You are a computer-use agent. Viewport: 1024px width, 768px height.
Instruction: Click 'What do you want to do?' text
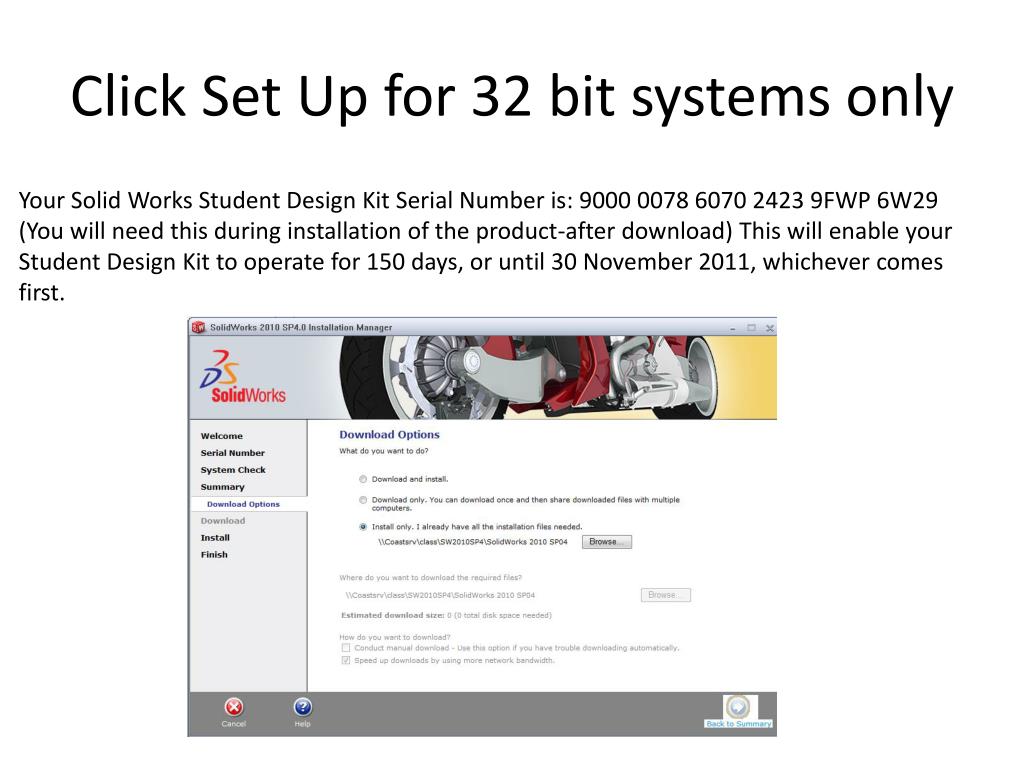383,451
